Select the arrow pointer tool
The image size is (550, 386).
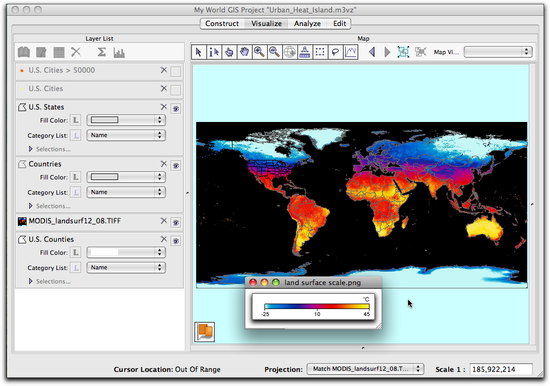tap(199, 52)
